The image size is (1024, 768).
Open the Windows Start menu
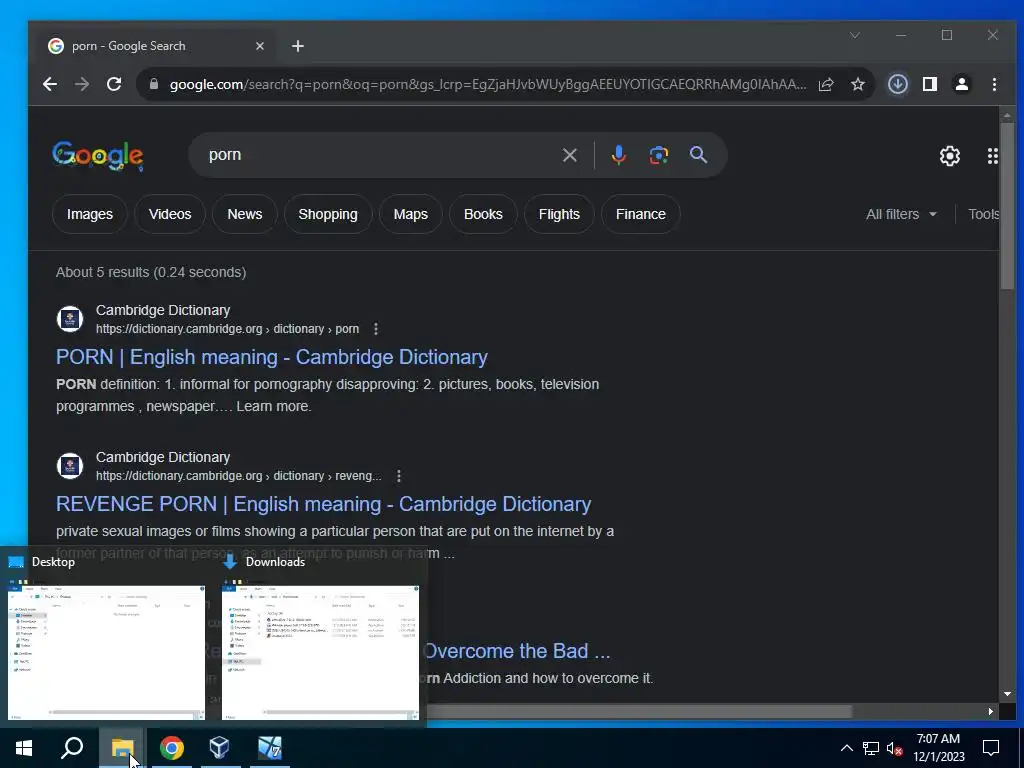pos(24,748)
